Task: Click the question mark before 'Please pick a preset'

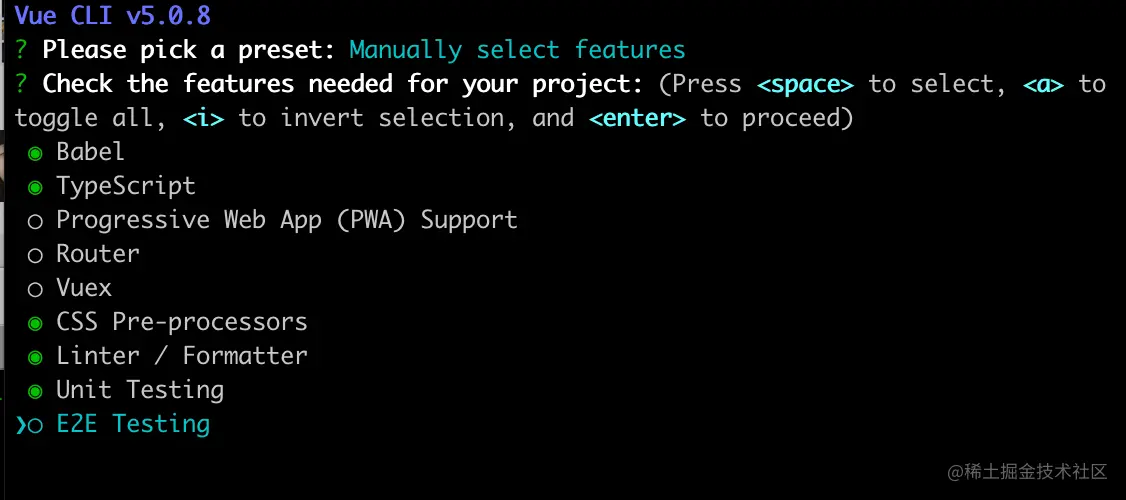Action: coord(21,50)
